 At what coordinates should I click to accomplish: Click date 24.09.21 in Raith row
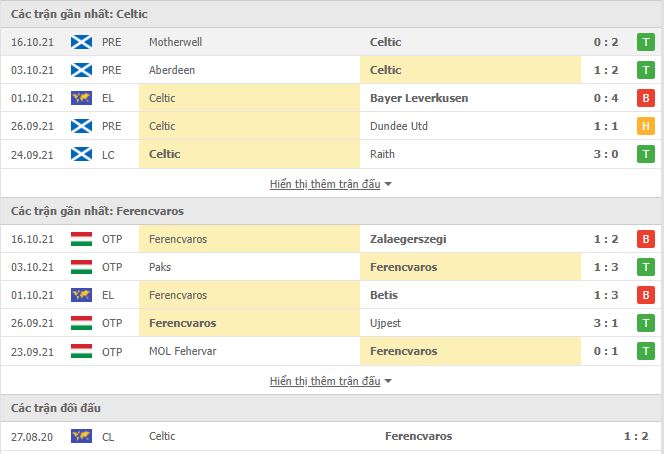click(32, 155)
